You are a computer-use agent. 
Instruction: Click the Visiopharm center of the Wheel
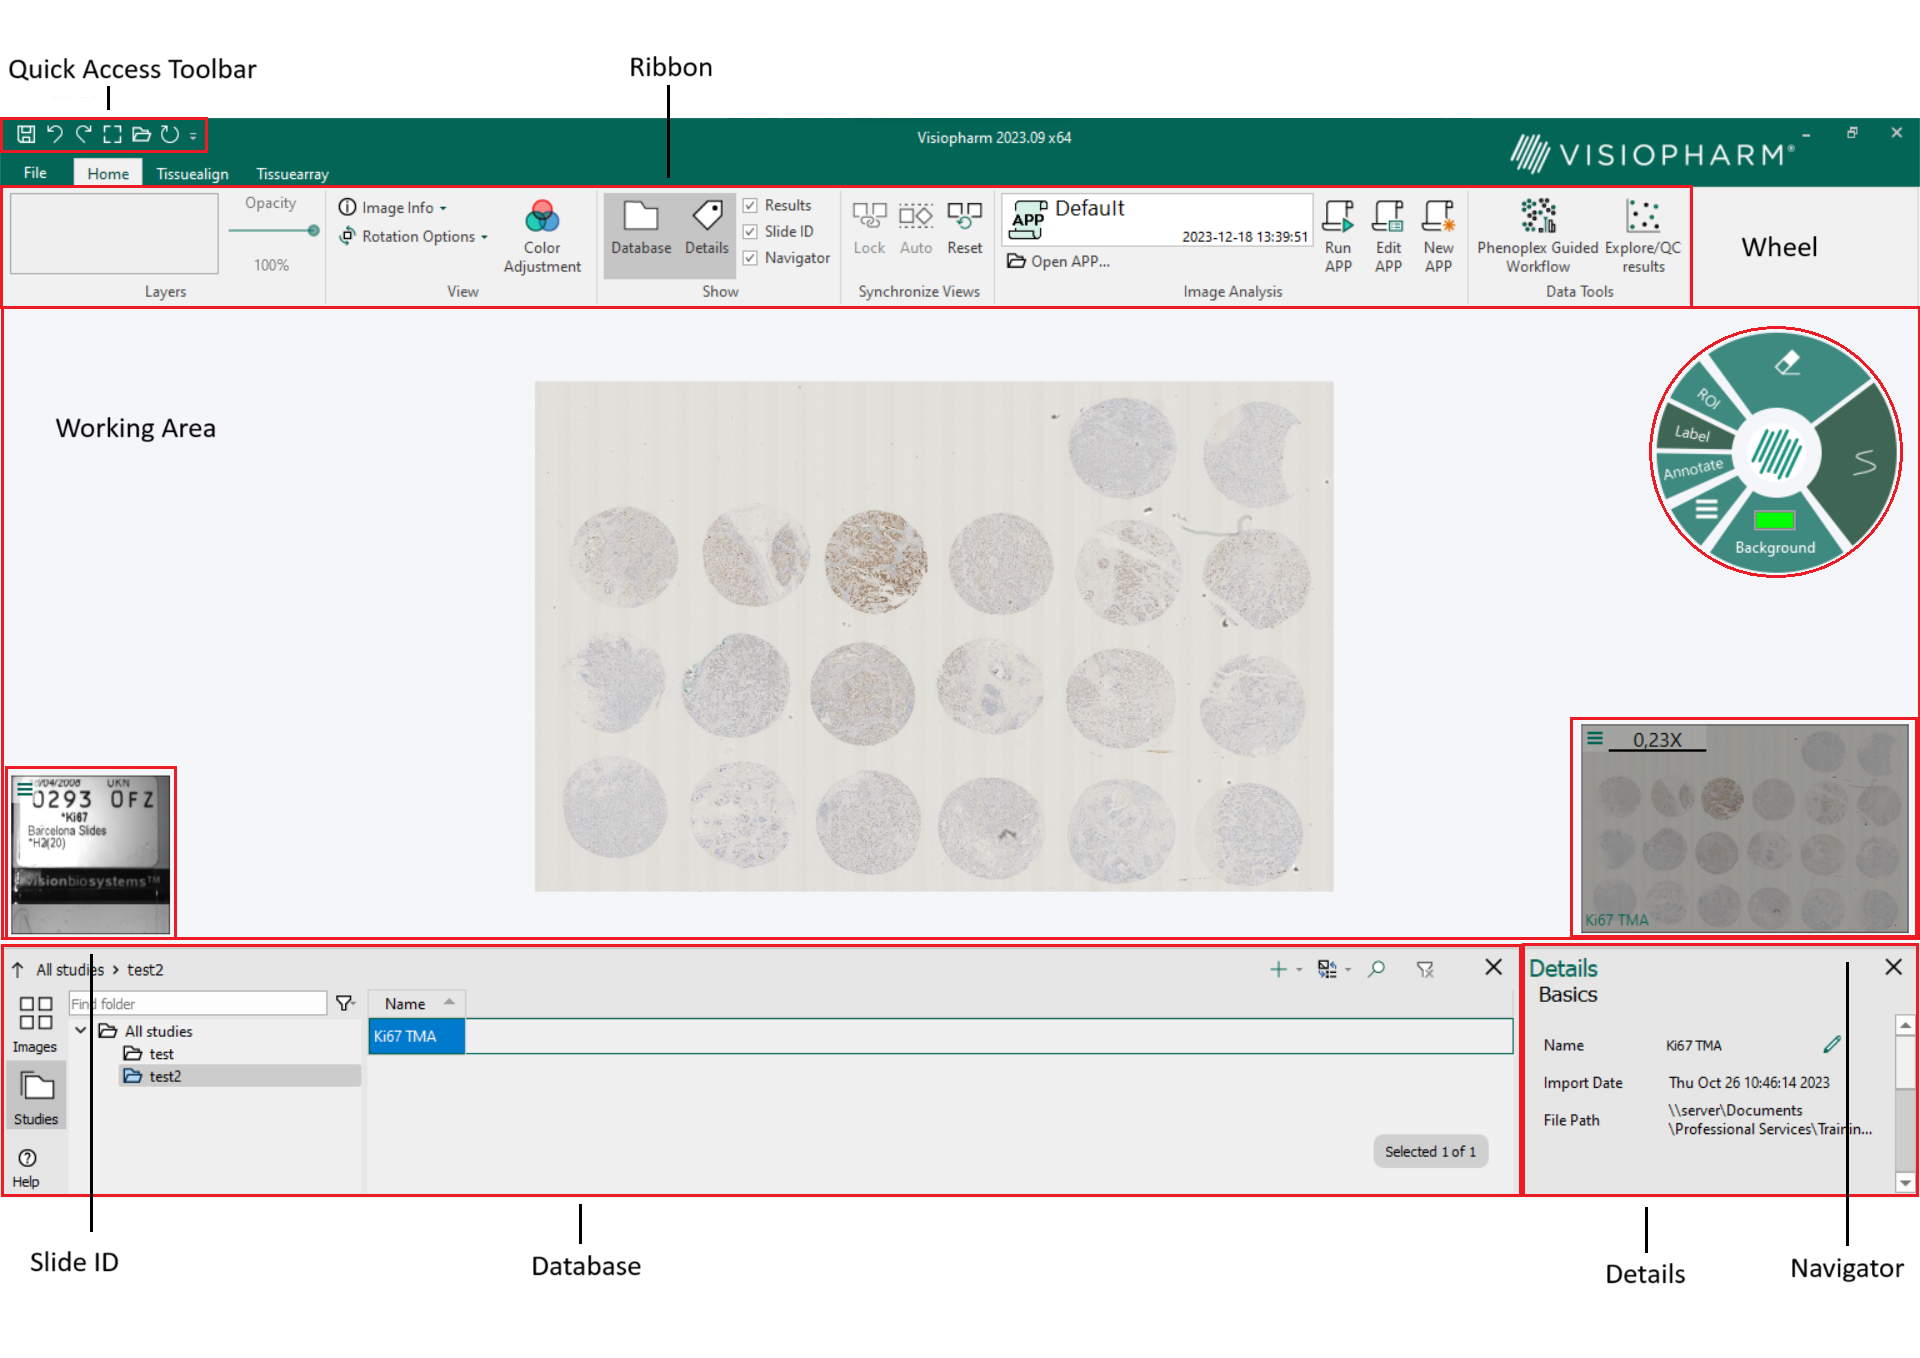point(1776,454)
